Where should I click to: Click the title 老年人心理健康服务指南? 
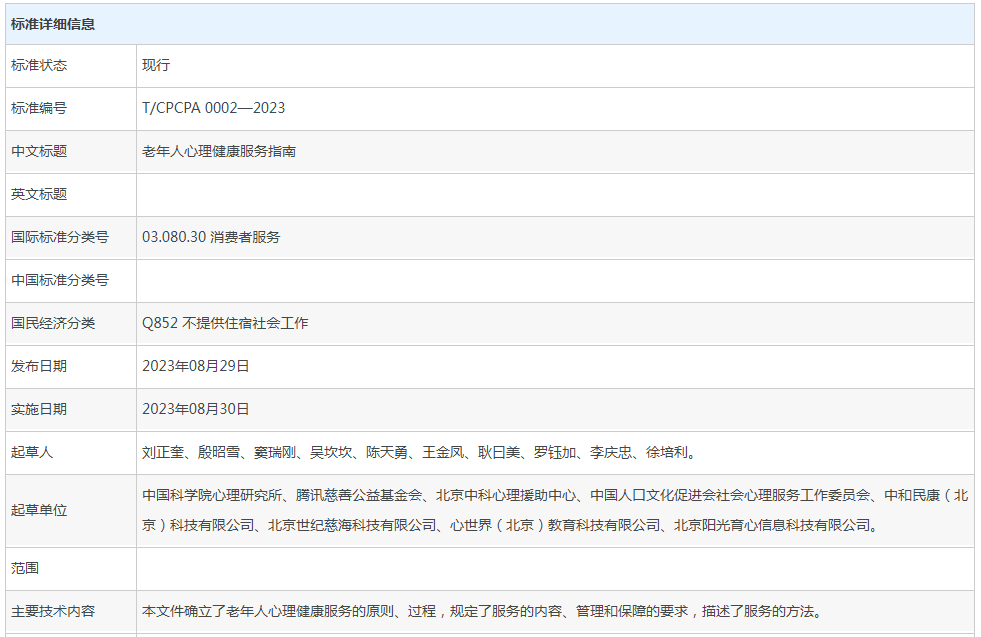tap(219, 151)
